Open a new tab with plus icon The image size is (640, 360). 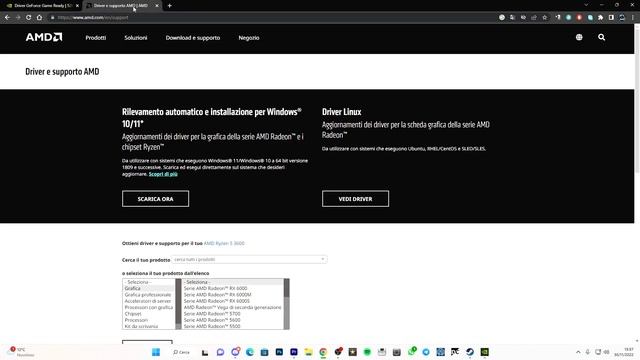169,6
